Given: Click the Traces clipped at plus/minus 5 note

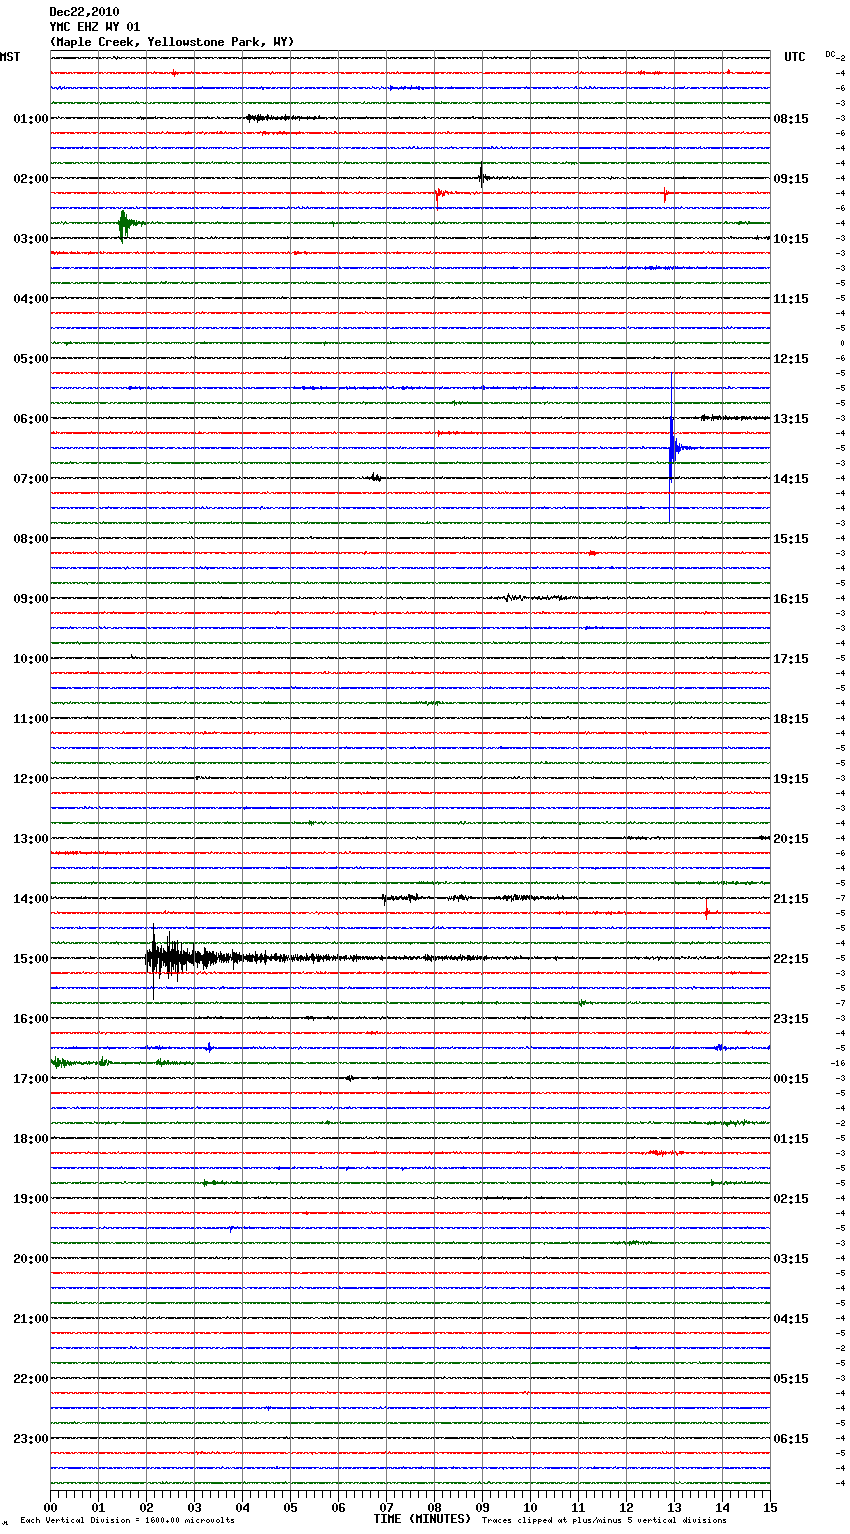Looking at the screenshot, I should coord(604,1521).
